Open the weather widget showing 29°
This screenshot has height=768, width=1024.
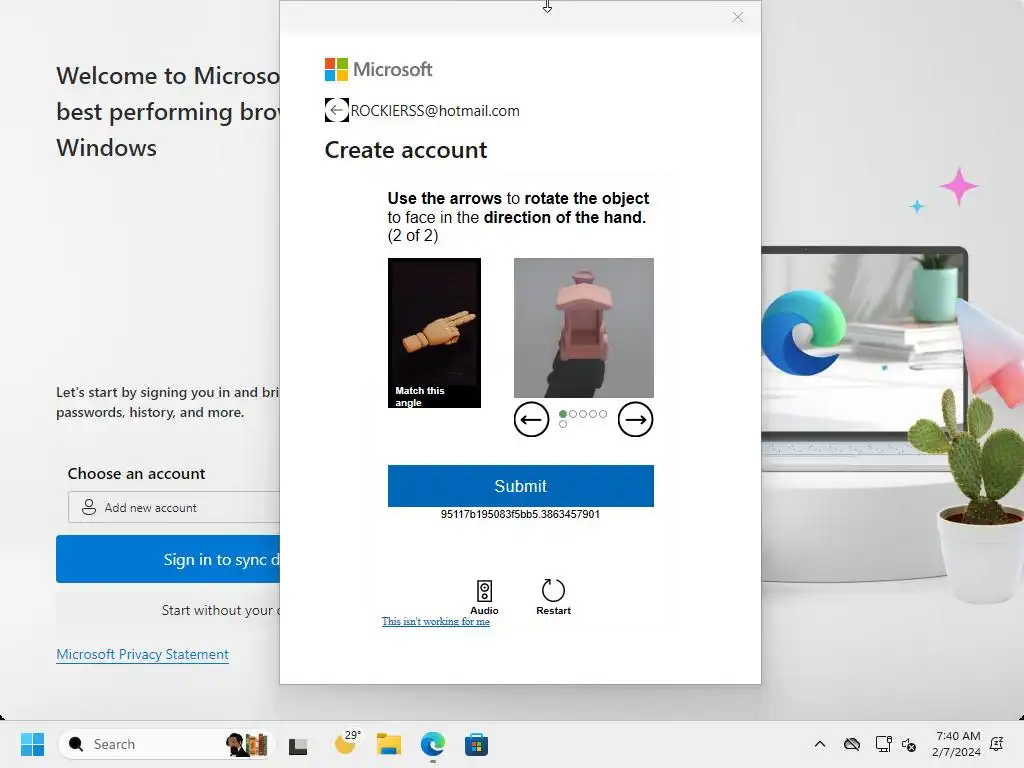coord(347,743)
